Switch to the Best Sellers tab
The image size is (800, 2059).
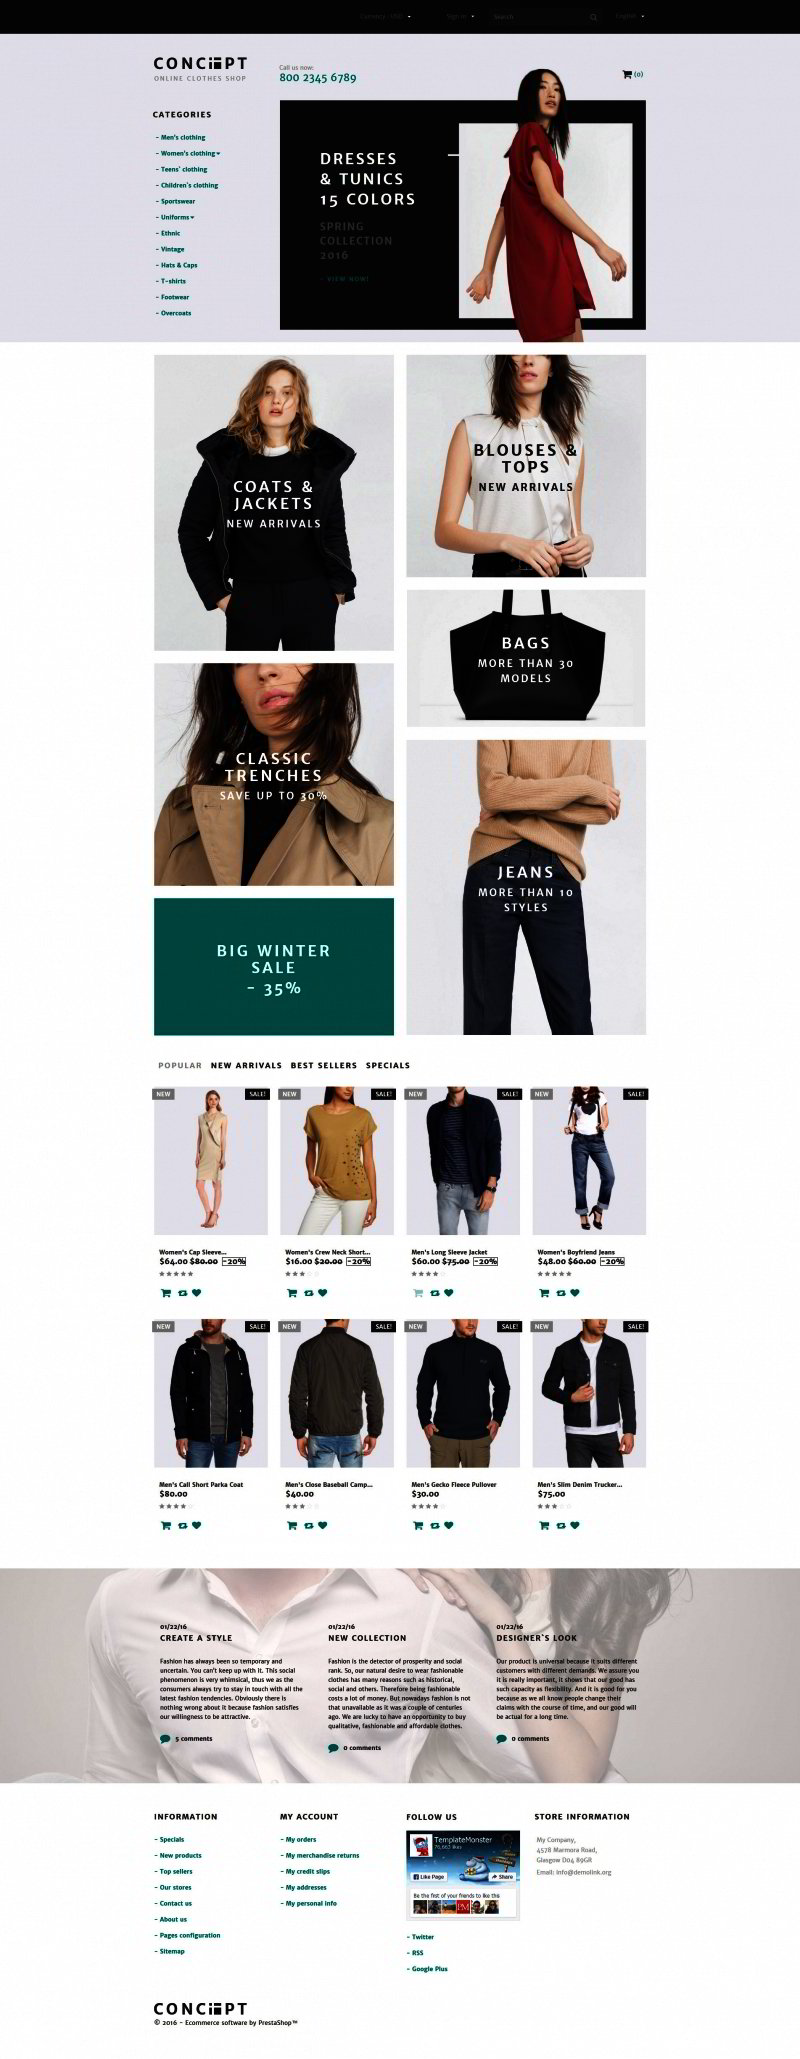tap(324, 1065)
